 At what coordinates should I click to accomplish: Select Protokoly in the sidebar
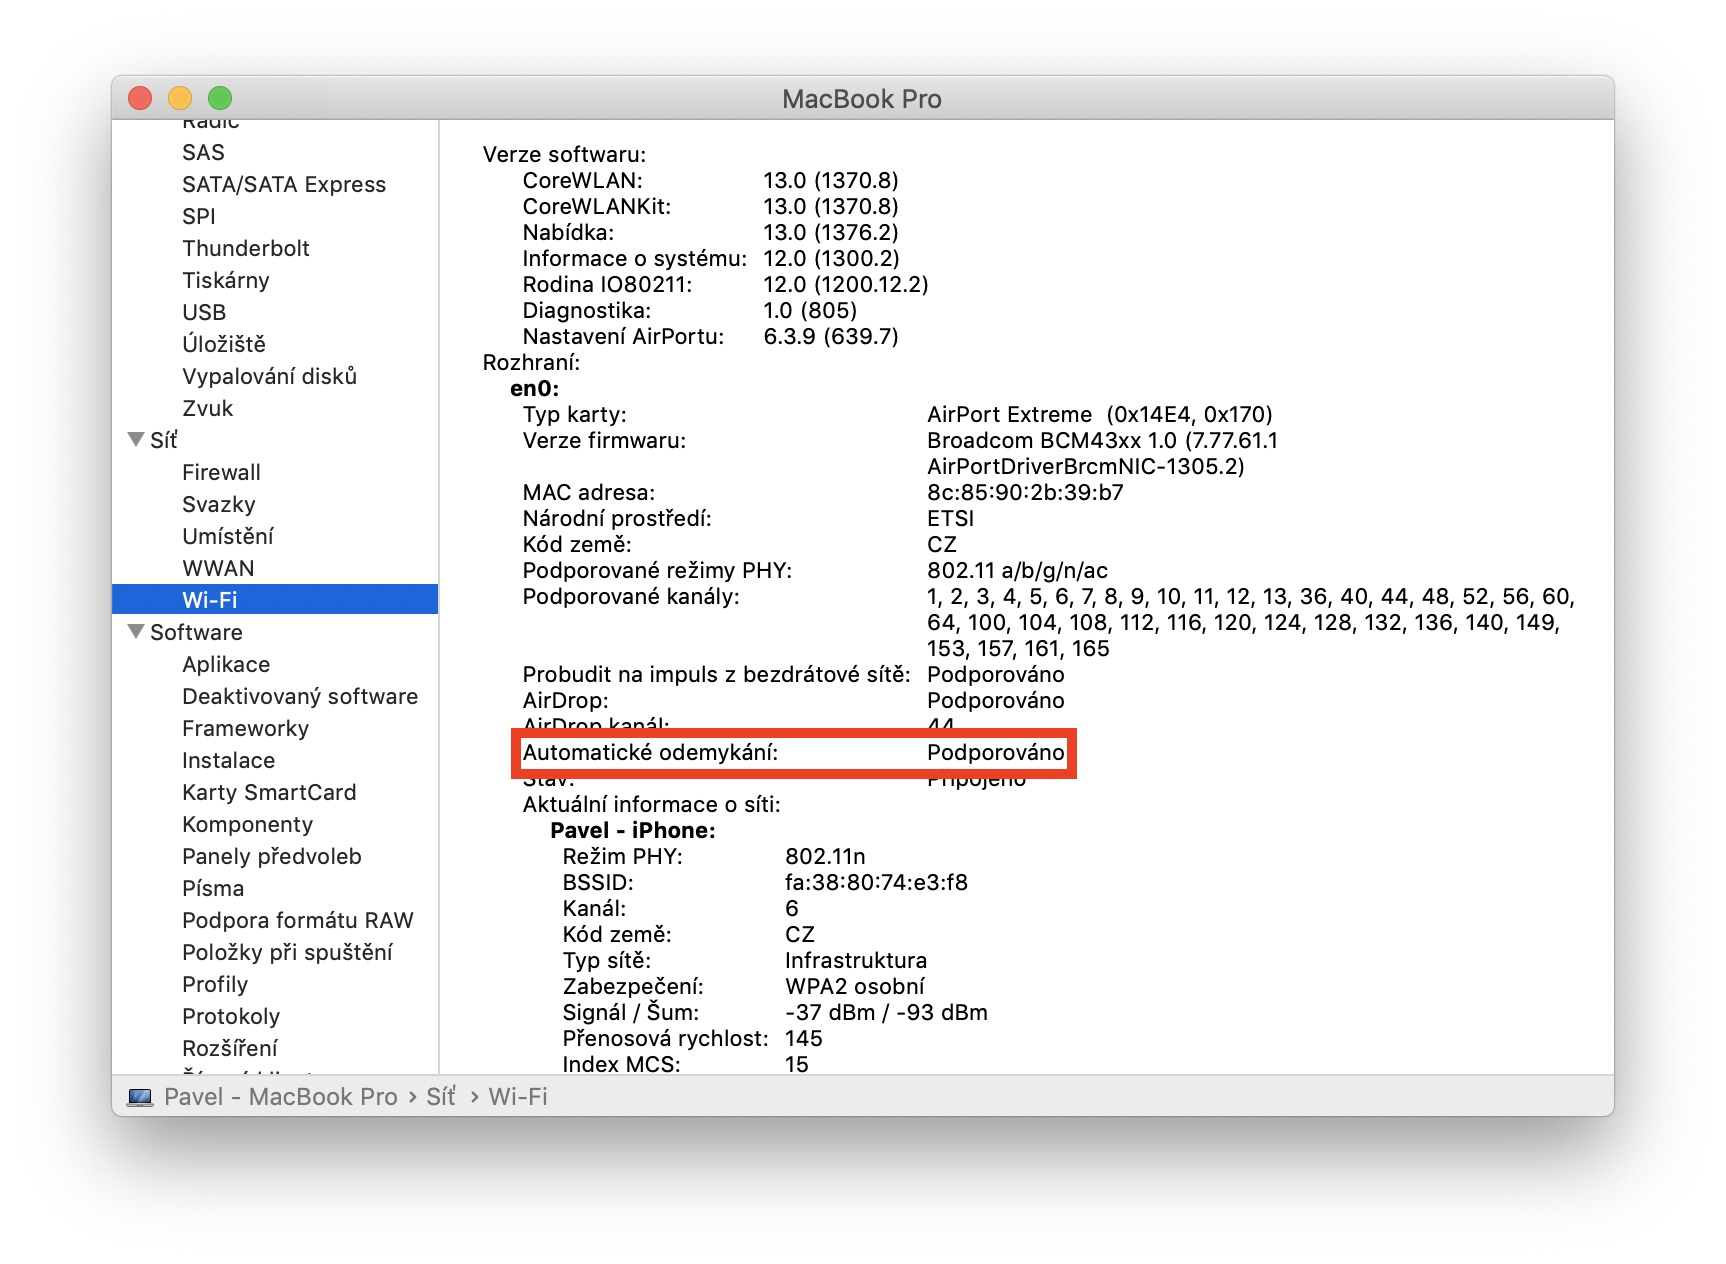pyautogui.click(x=231, y=1016)
